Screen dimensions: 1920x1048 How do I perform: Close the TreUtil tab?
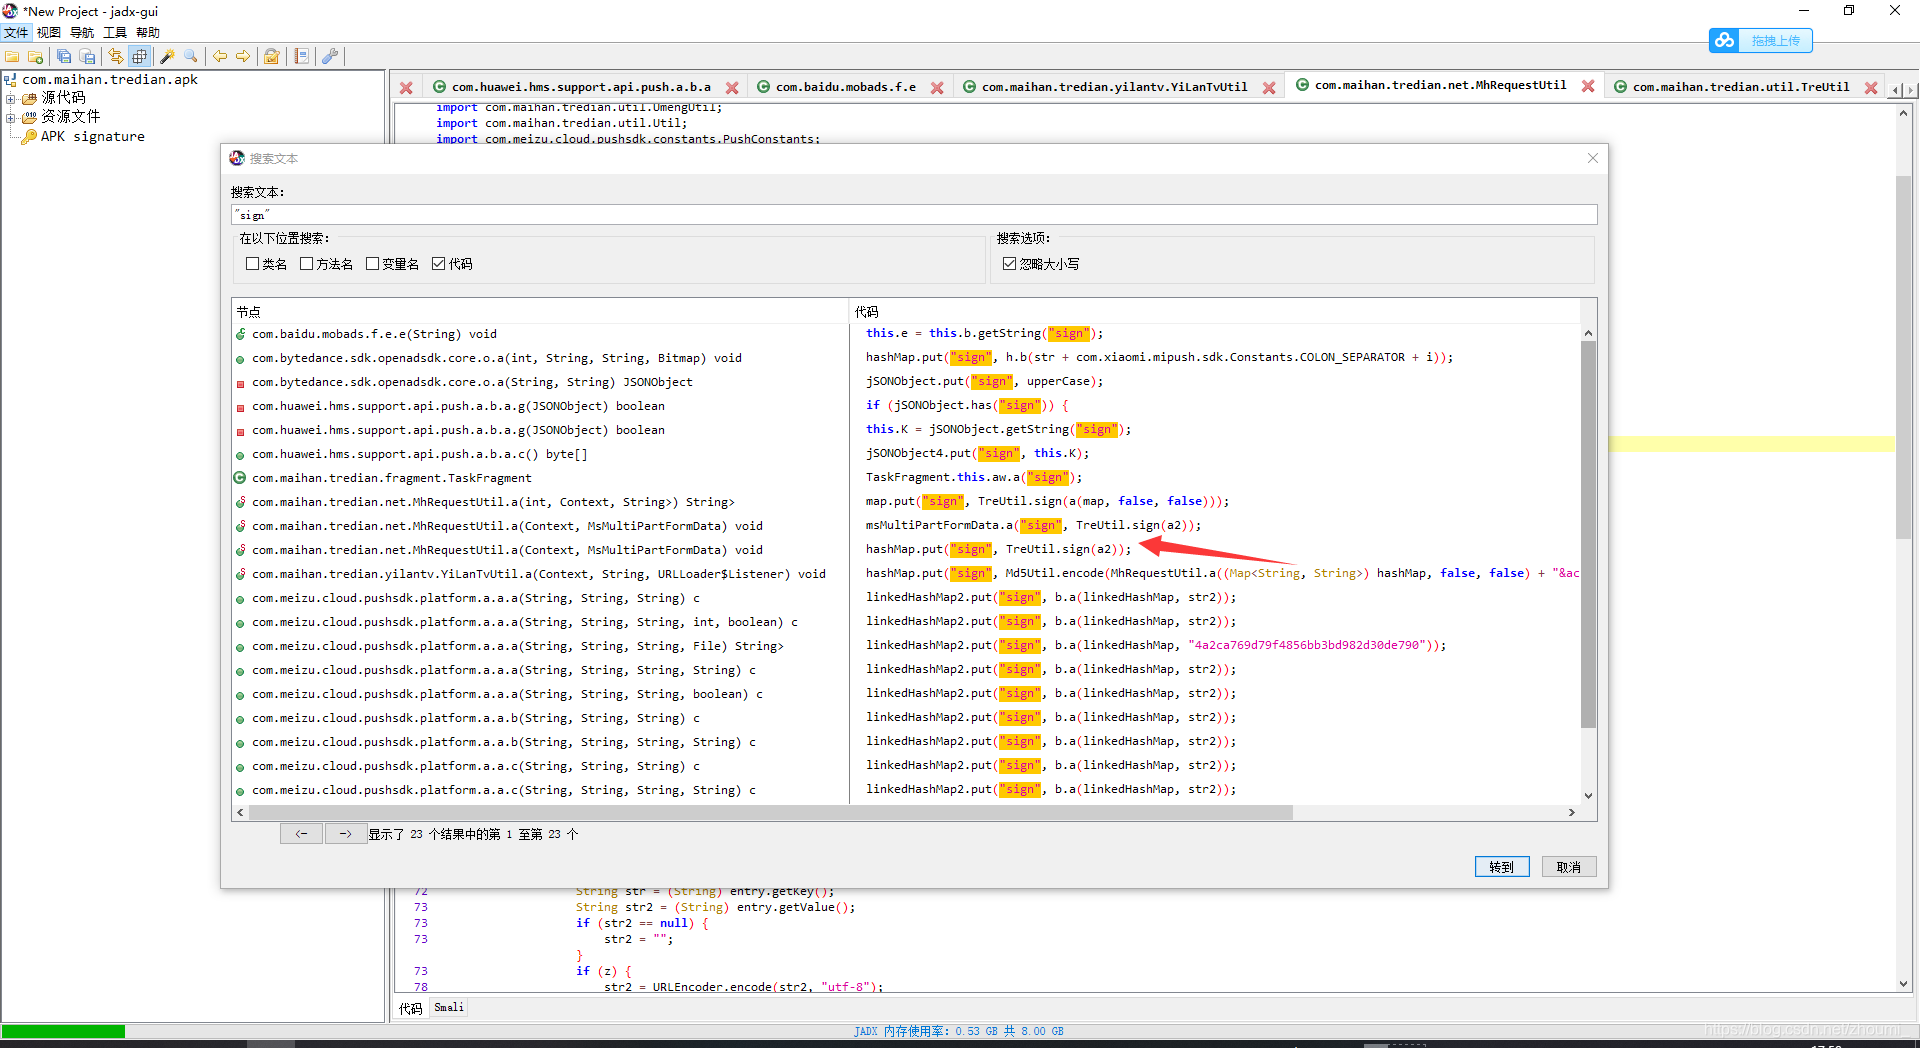pos(1871,88)
